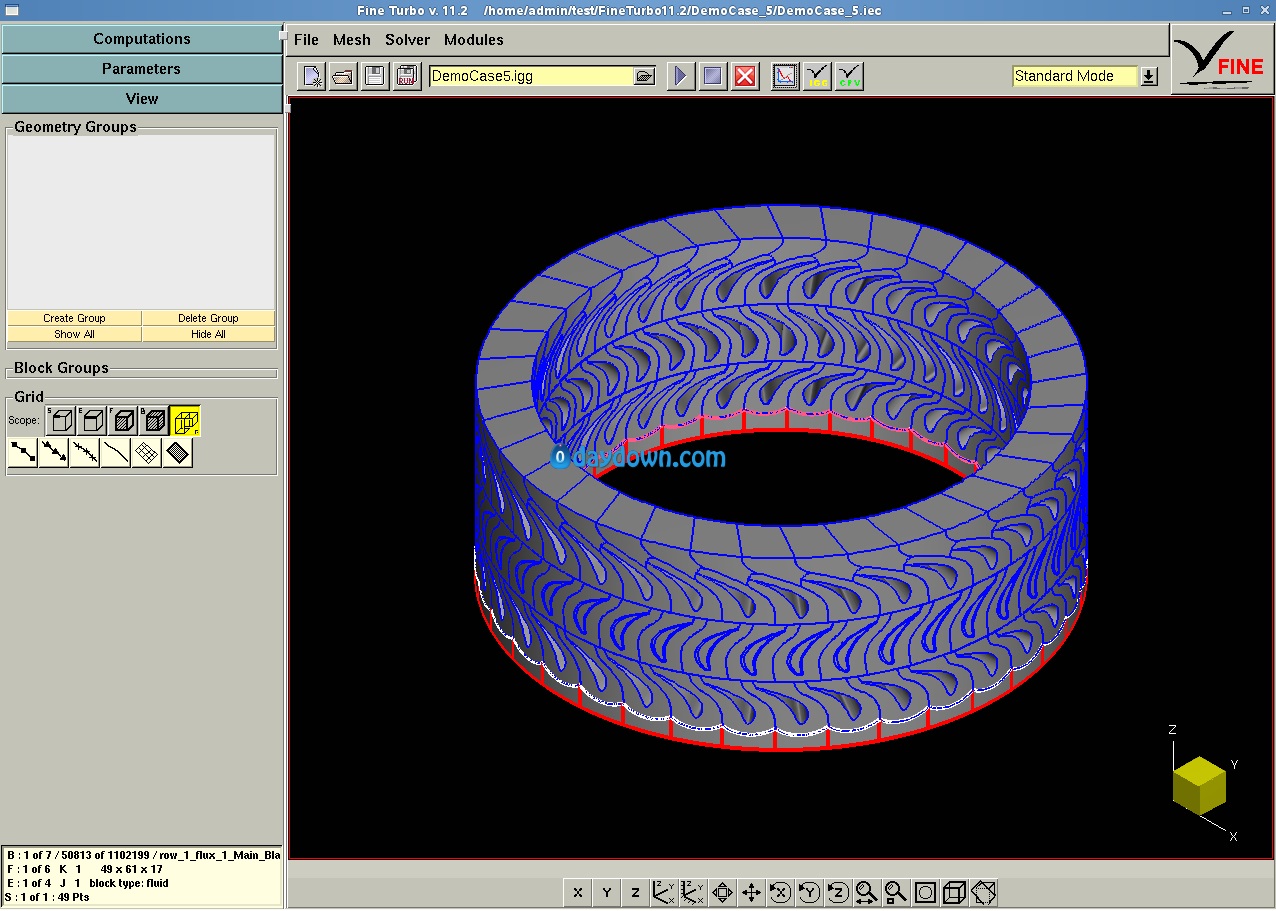1276x911 pixels.
Task: Open the convergence monitor graph icon
Action: pos(785,76)
